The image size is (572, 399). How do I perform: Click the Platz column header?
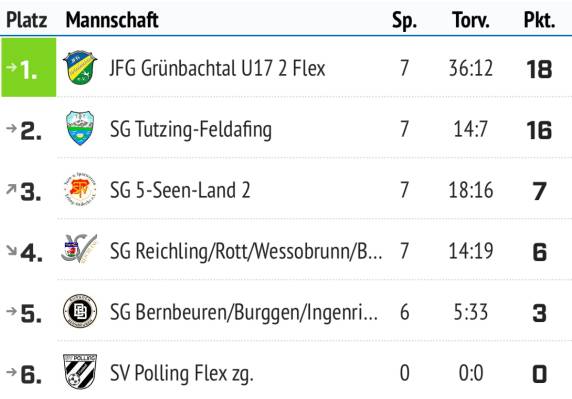[x=27, y=20]
